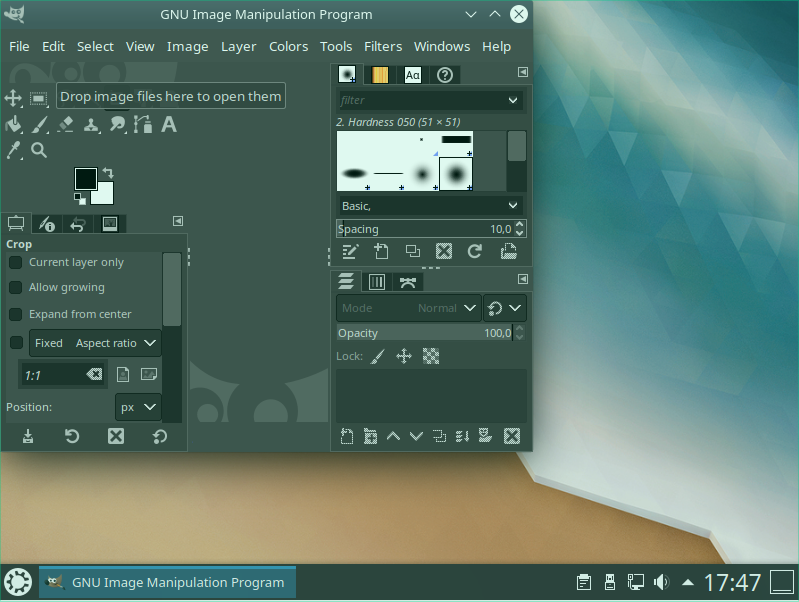Select the Smudge tool
799x602 pixels.
tap(117, 124)
